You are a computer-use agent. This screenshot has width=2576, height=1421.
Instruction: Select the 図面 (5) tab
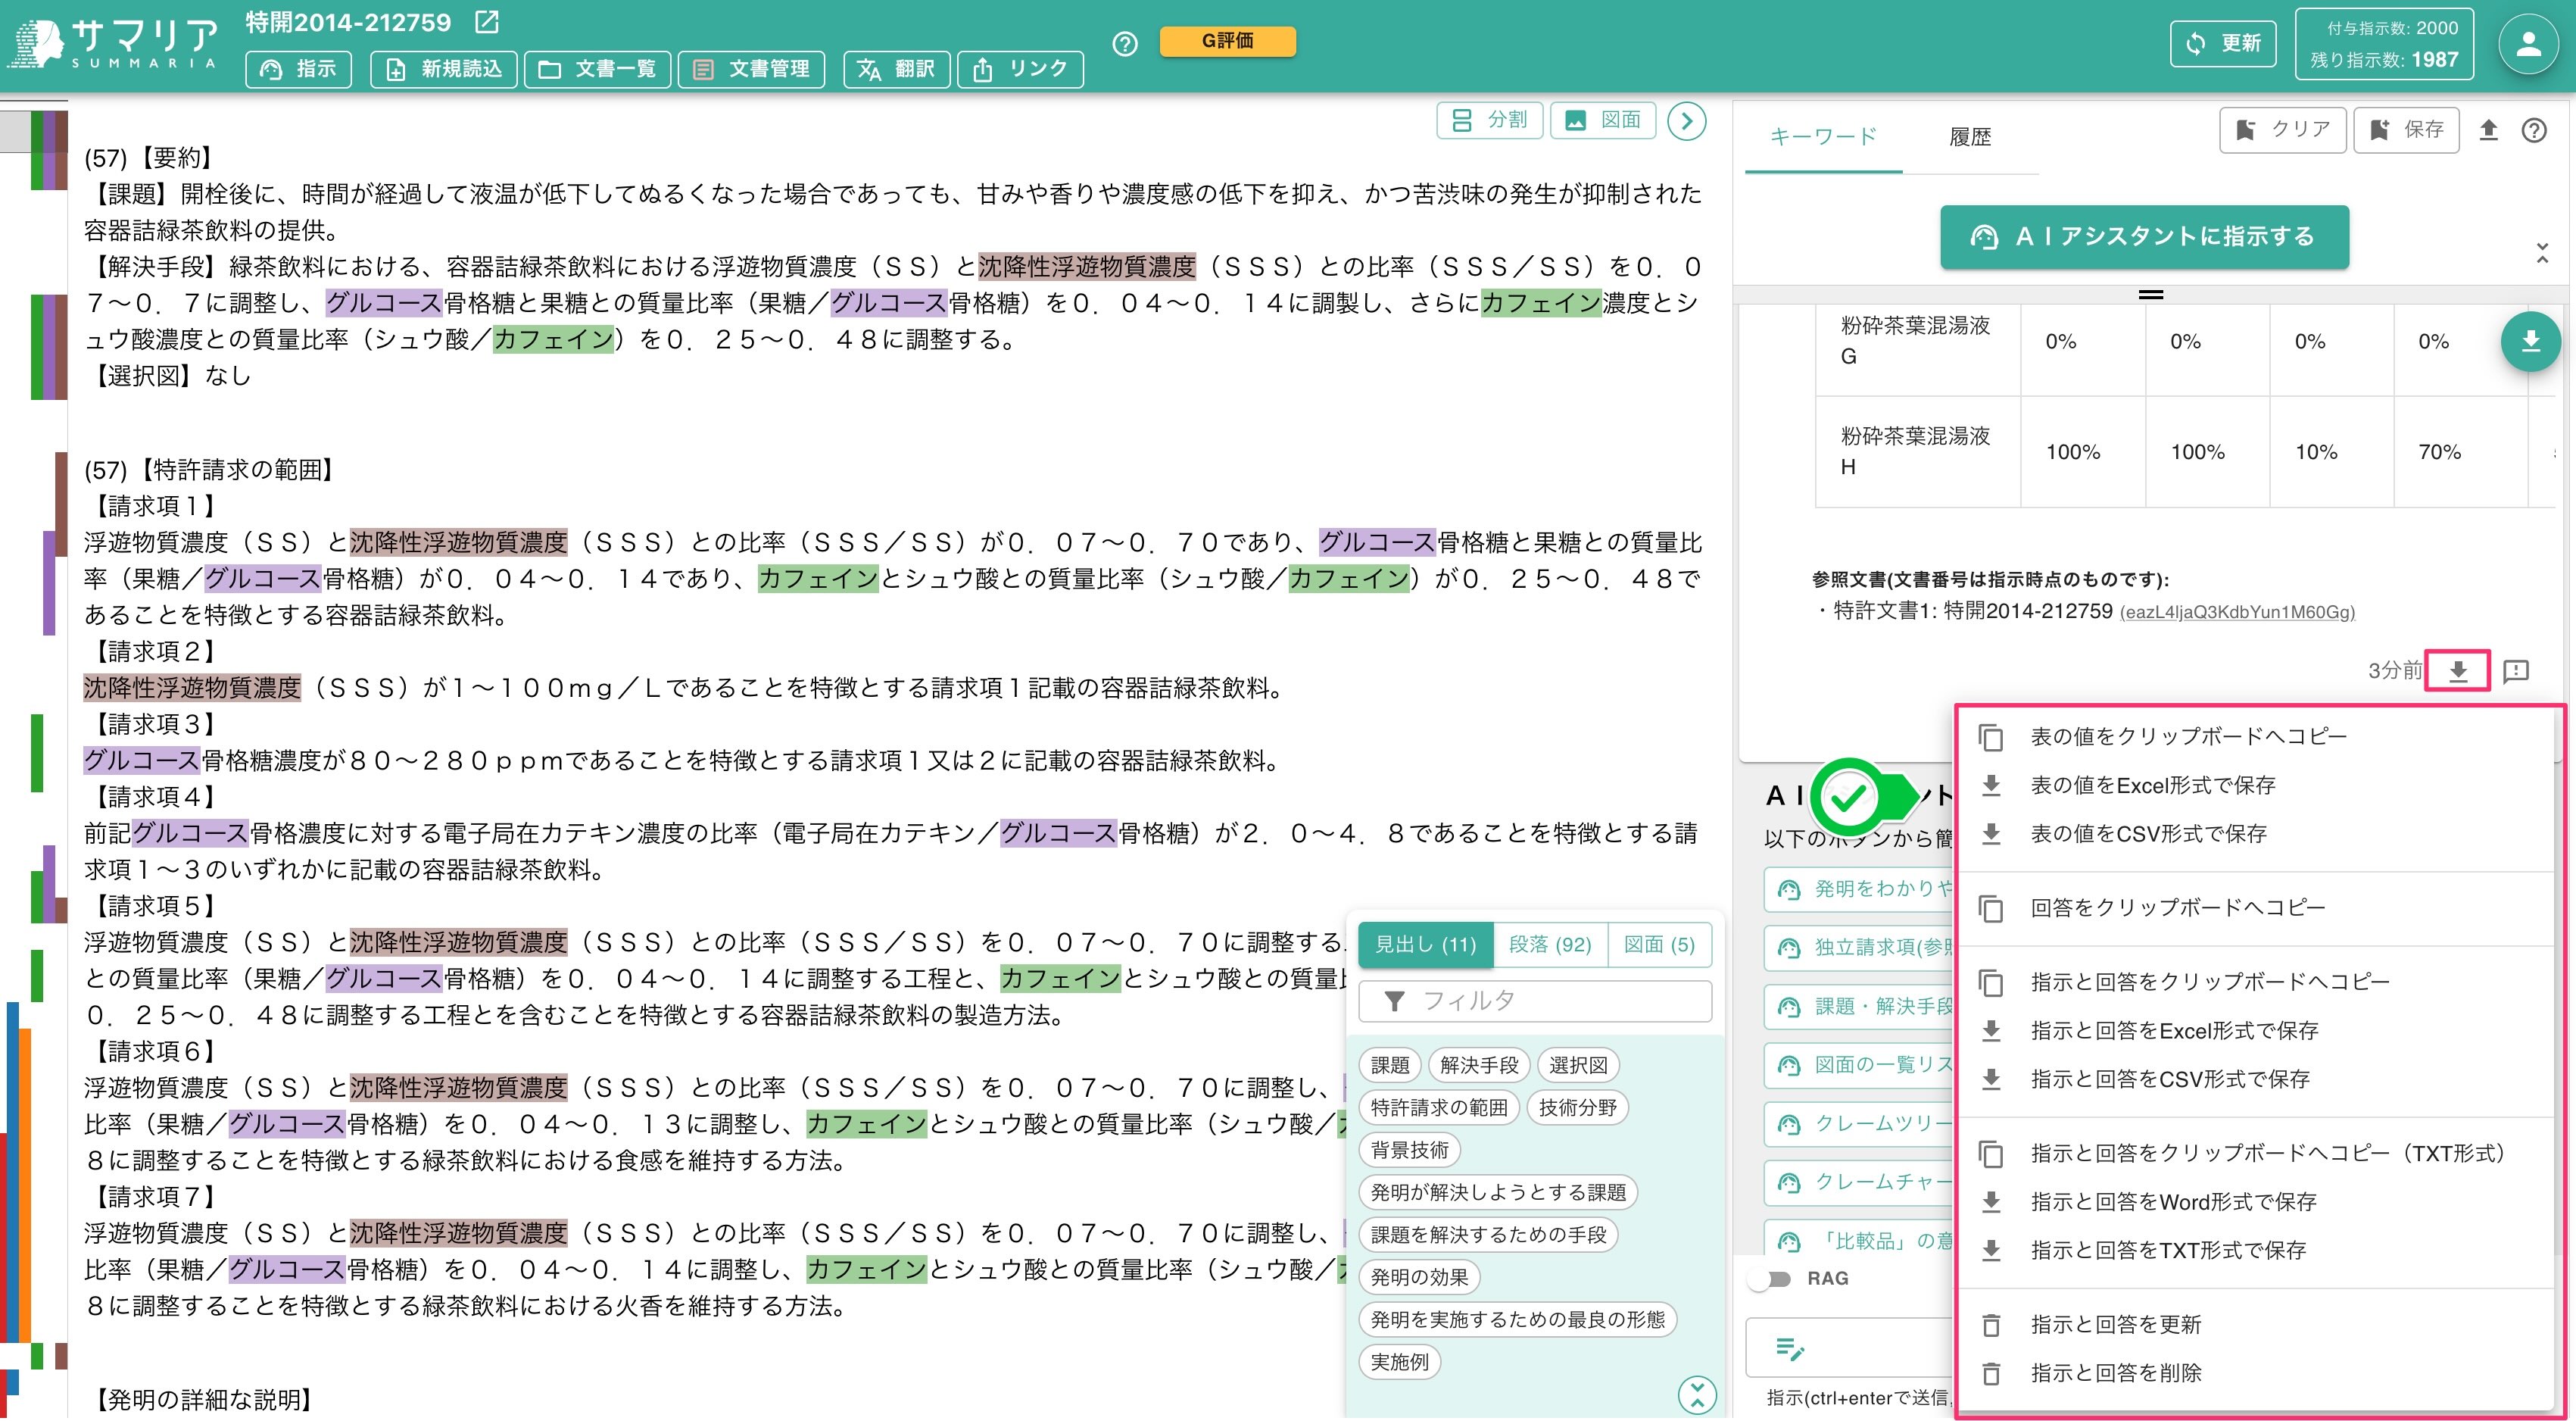point(1659,944)
